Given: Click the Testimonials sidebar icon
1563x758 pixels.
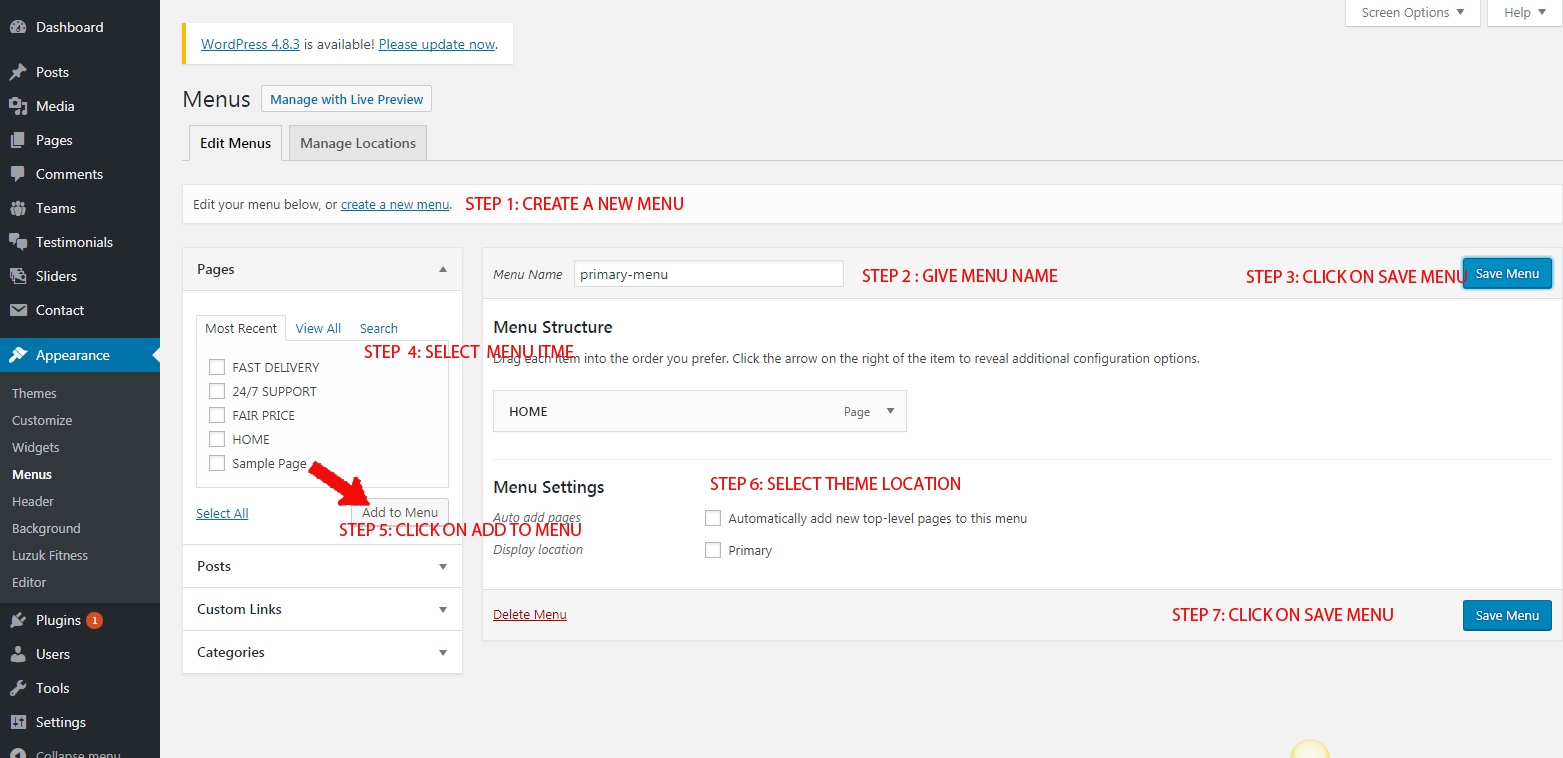Looking at the screenshot, I should pos(20,242).
